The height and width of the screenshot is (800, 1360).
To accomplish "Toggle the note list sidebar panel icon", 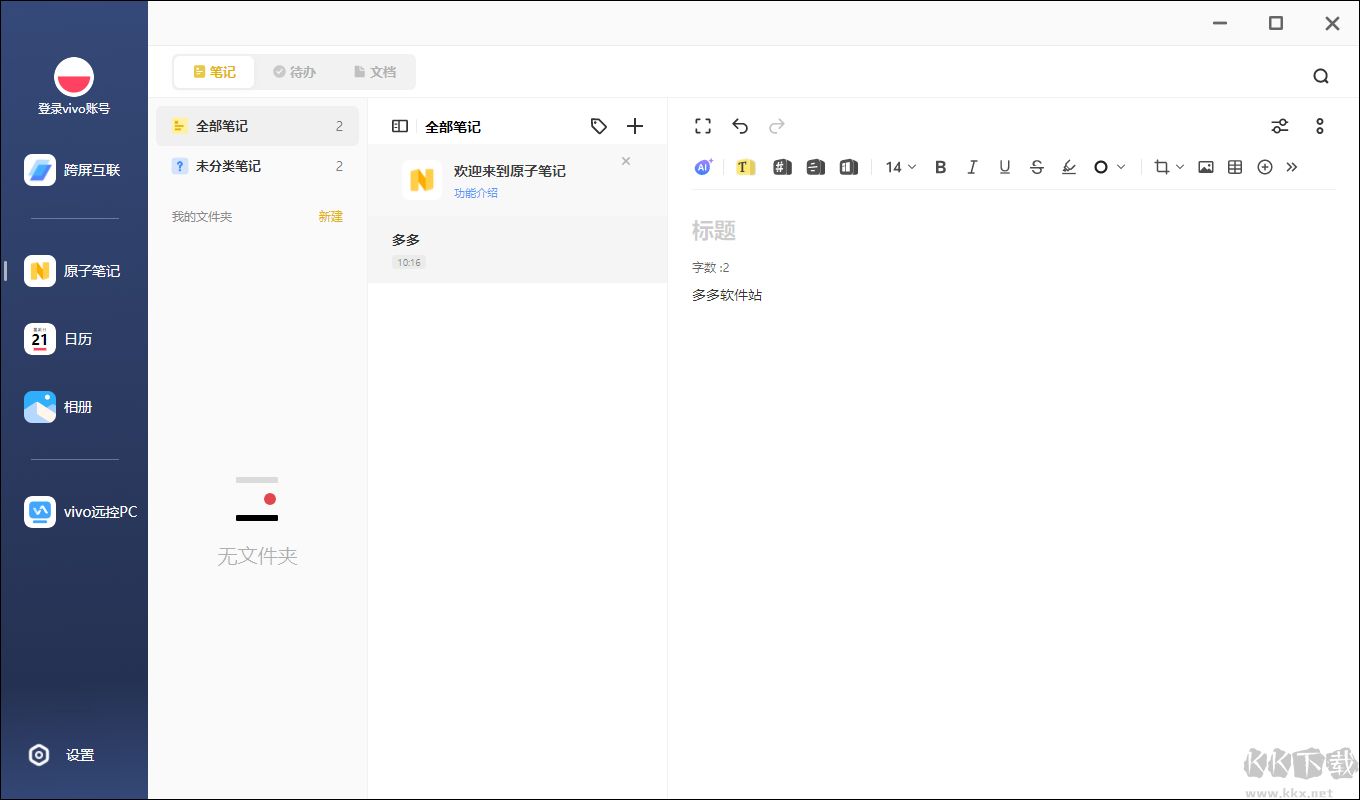I will click(x=400, y=126).
